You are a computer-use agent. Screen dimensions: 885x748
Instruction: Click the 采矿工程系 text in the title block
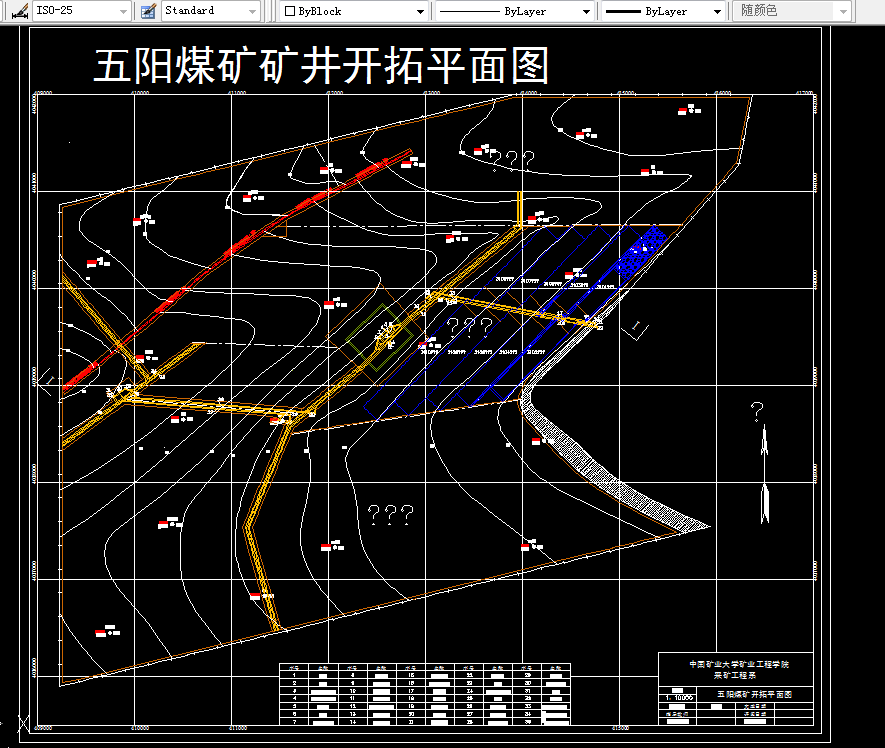point(735,675)
